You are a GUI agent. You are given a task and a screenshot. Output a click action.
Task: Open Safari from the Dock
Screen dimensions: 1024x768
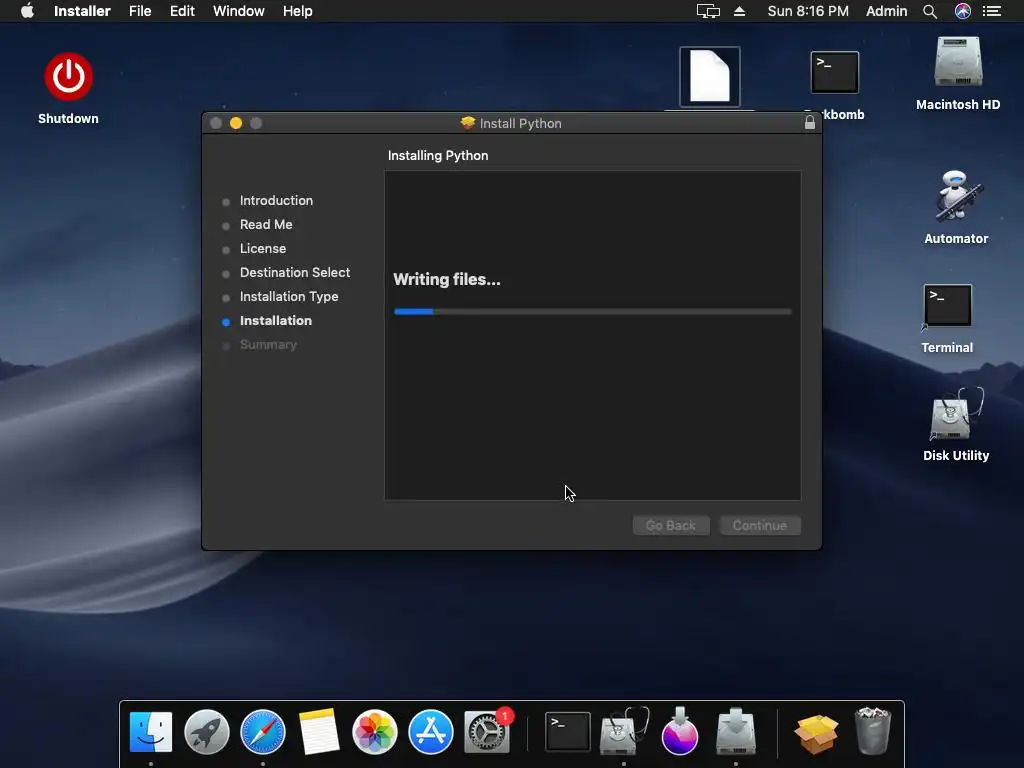coord(263,732)
